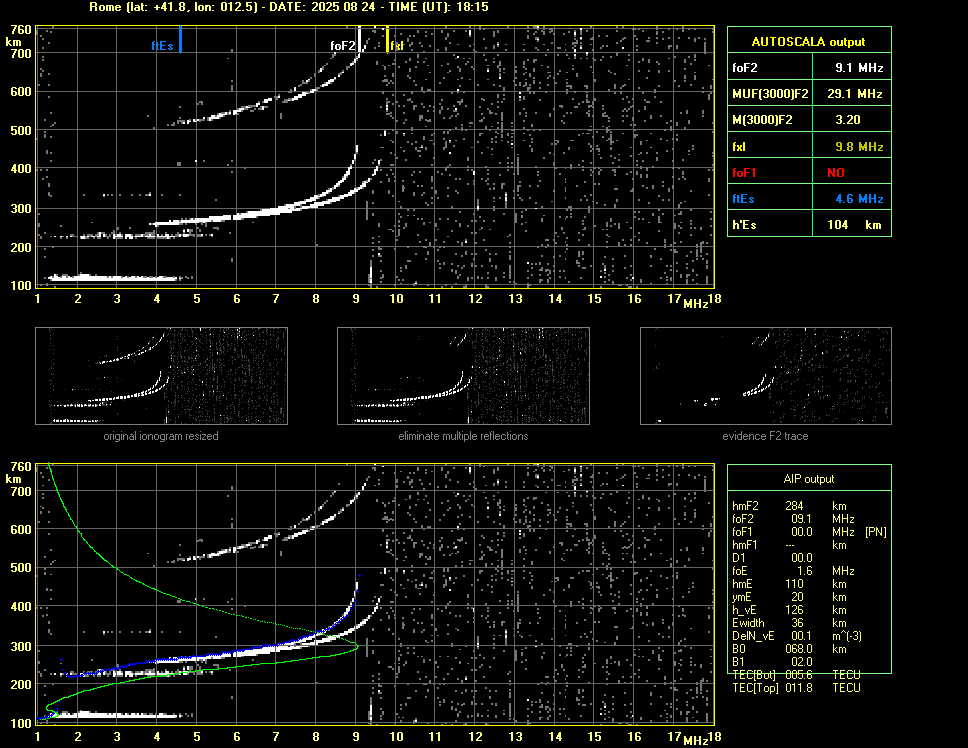The height and width of the screenshot is (748, 968).
Task: Click the MUF(3000)F2 value 29.1 MHz
Action: [x=854, y=94]
